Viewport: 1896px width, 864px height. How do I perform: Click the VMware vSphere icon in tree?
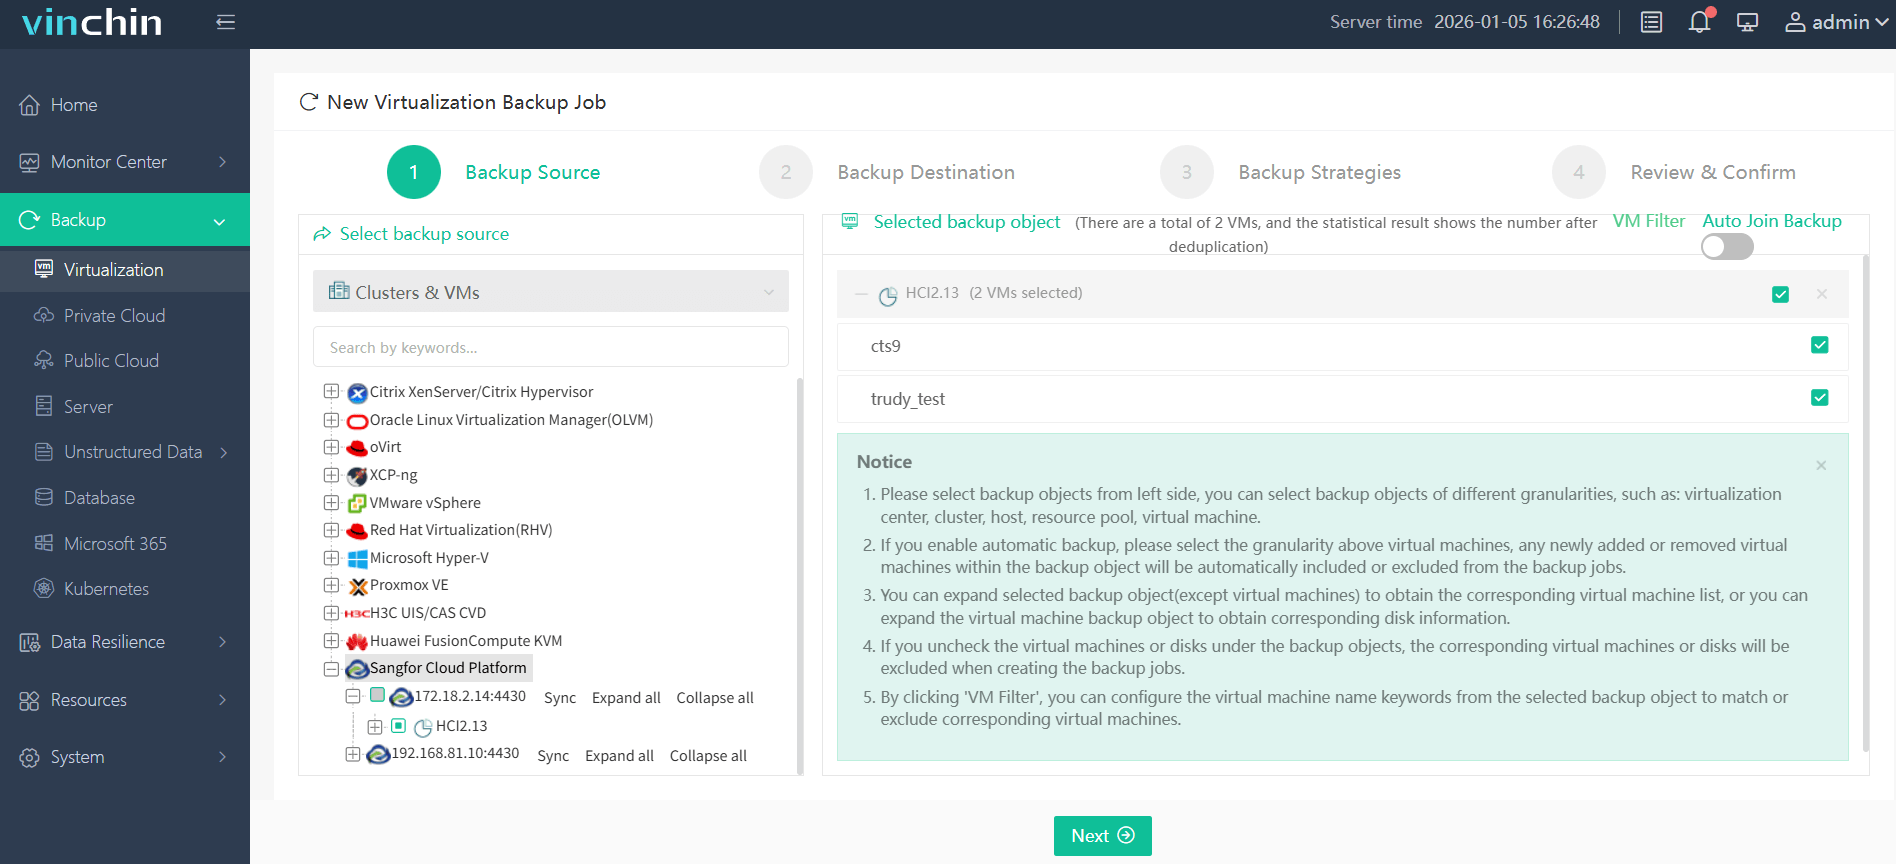(357, 503)
